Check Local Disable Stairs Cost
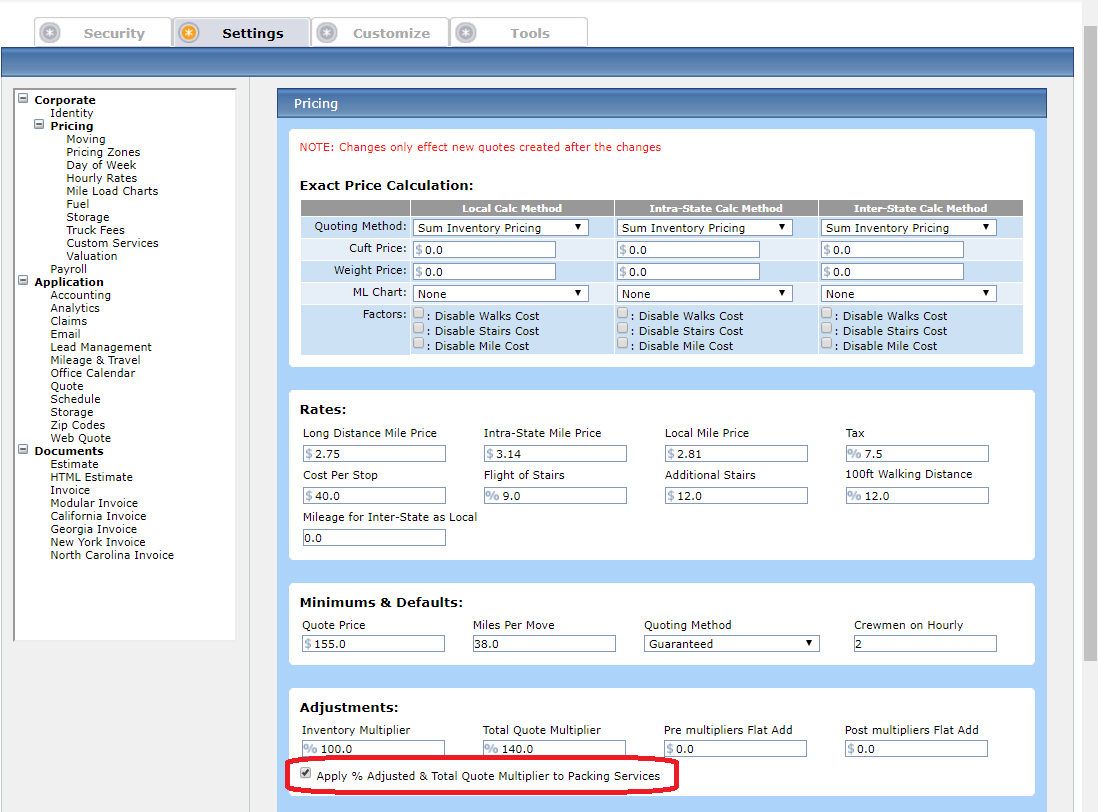The height and width of the screenshot is (812, 1098). click(419, 328)
